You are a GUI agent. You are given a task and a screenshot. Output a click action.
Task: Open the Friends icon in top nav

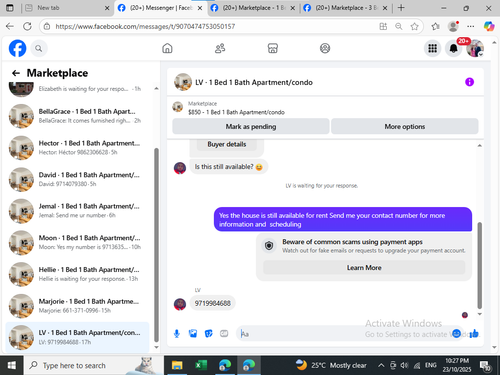pos(220,48)
